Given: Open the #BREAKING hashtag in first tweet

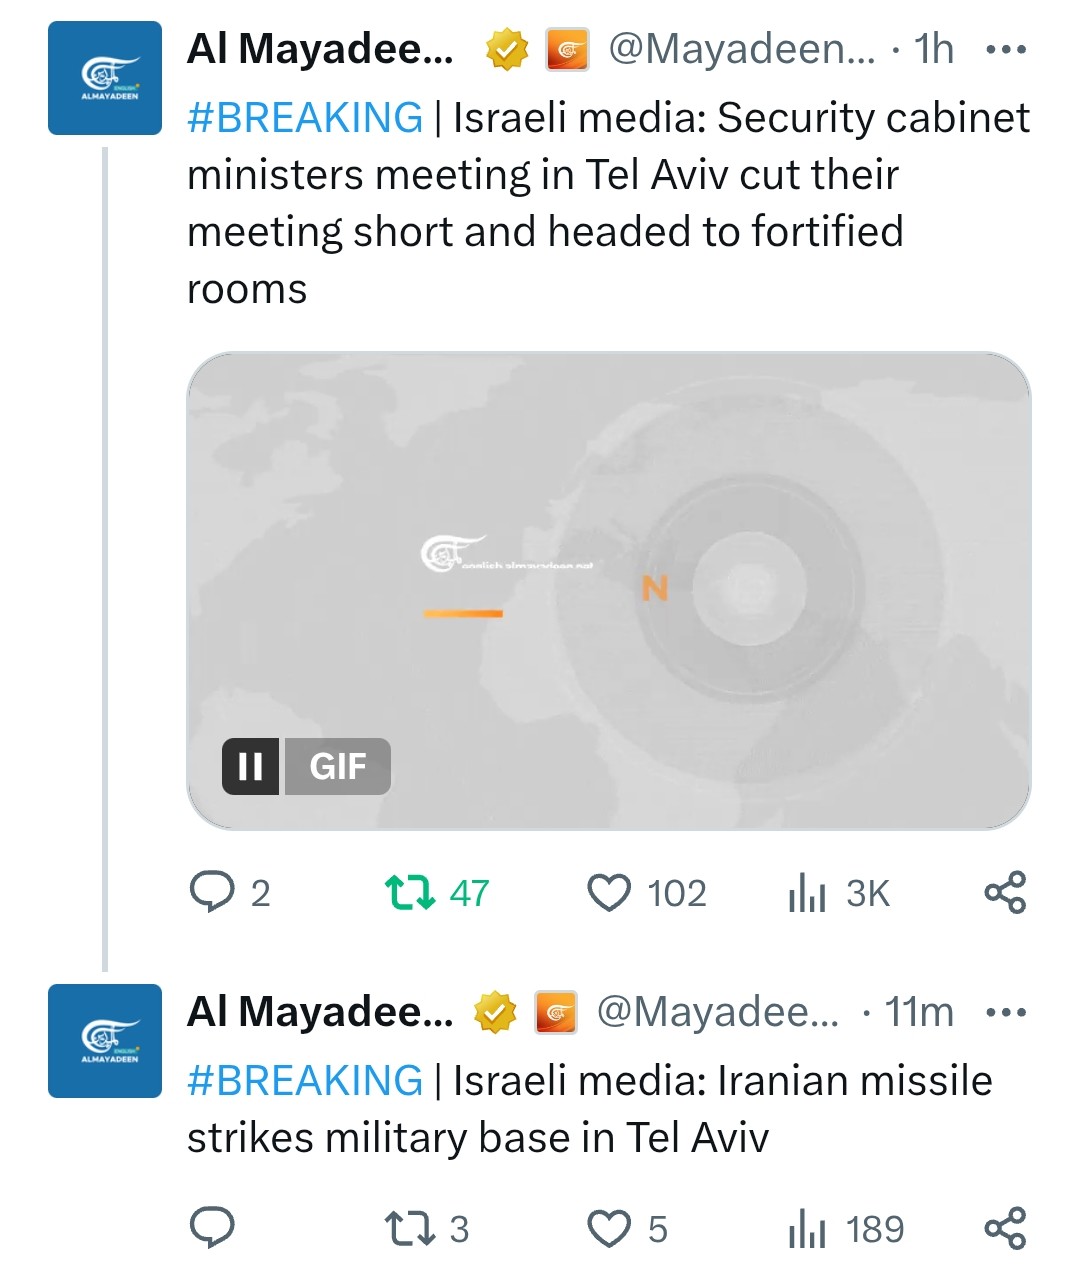Looking at the screenshot, I should 305,118.
